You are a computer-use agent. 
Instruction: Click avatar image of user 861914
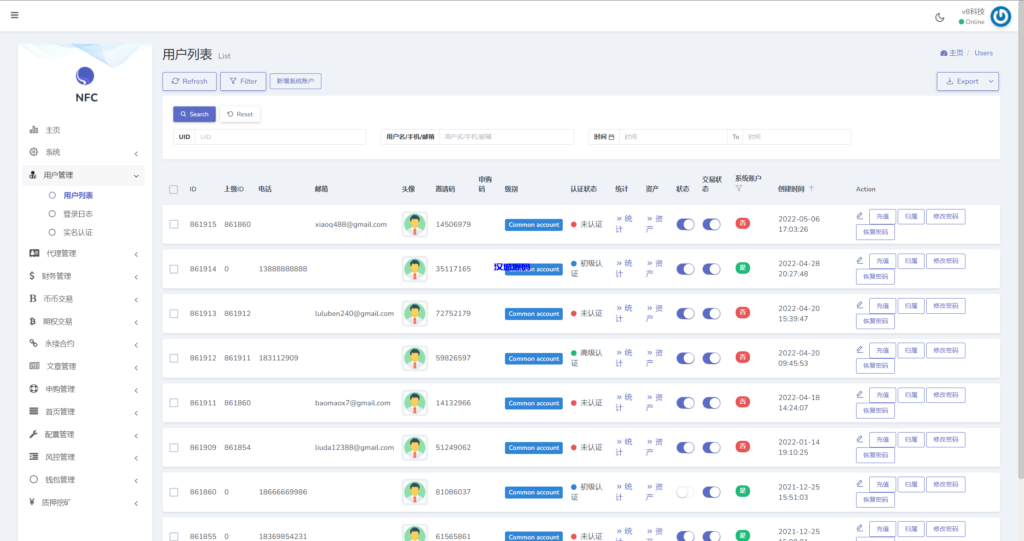(414, 269)
